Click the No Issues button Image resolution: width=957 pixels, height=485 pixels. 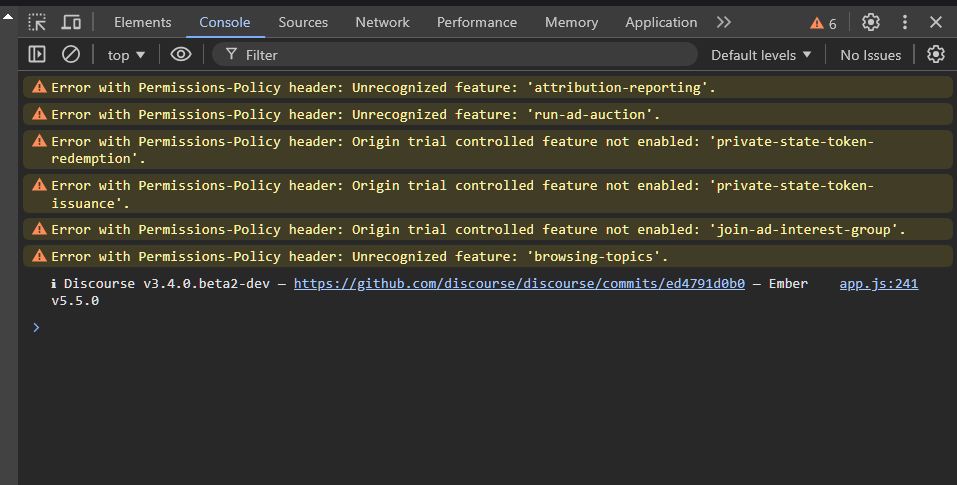pos(870,55)
